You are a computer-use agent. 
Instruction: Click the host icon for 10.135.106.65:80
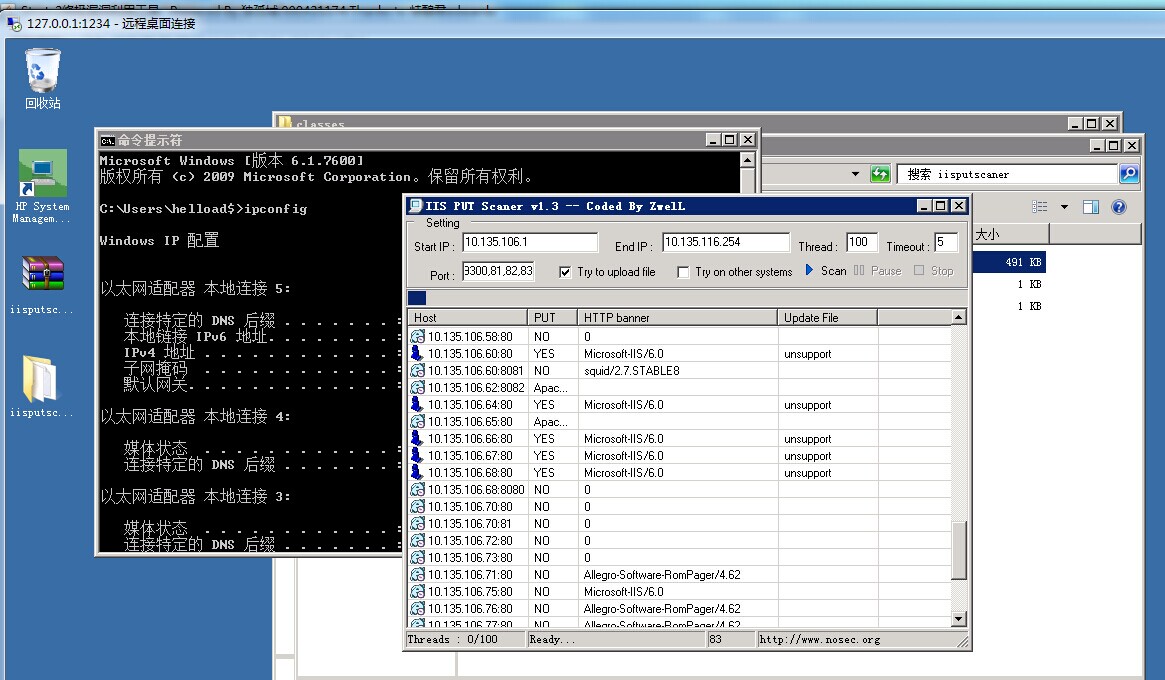[418, 421]
